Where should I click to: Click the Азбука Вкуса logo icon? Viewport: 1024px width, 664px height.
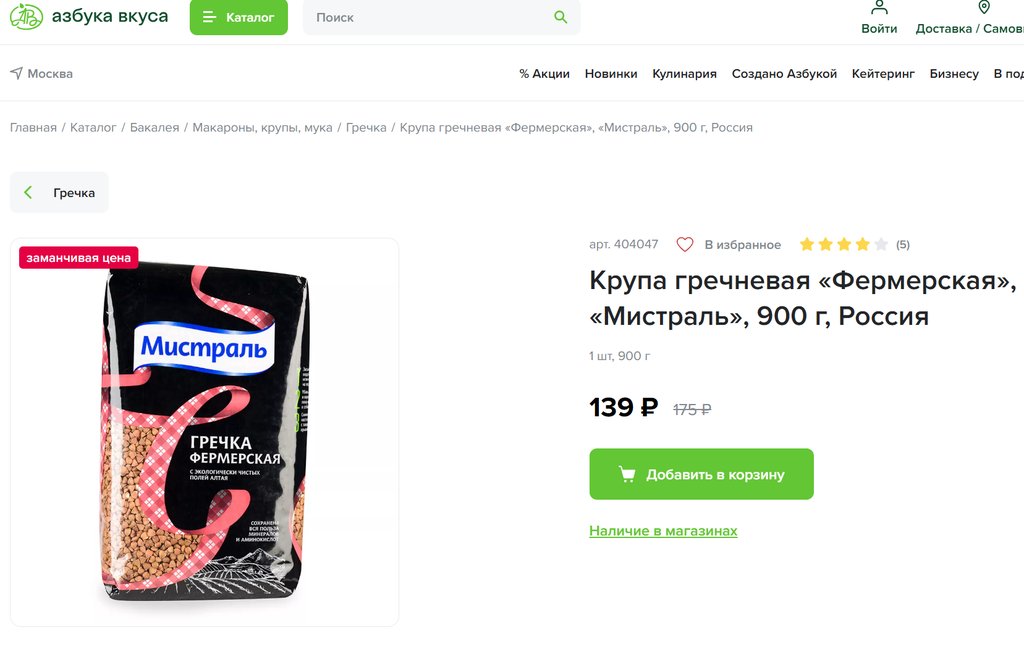[x=26, y=16]
